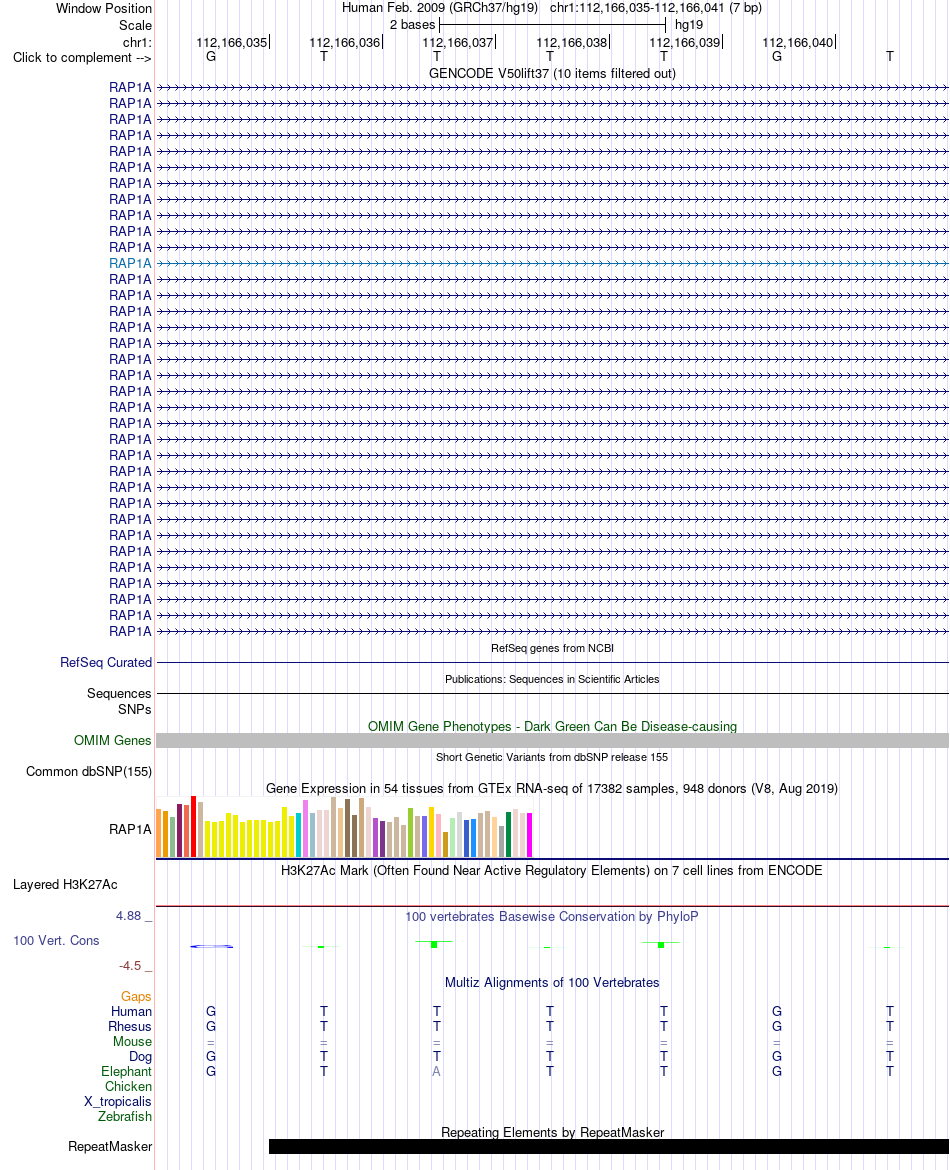
Task: Click the Human species label
Action: click(x=131, y=1012)
